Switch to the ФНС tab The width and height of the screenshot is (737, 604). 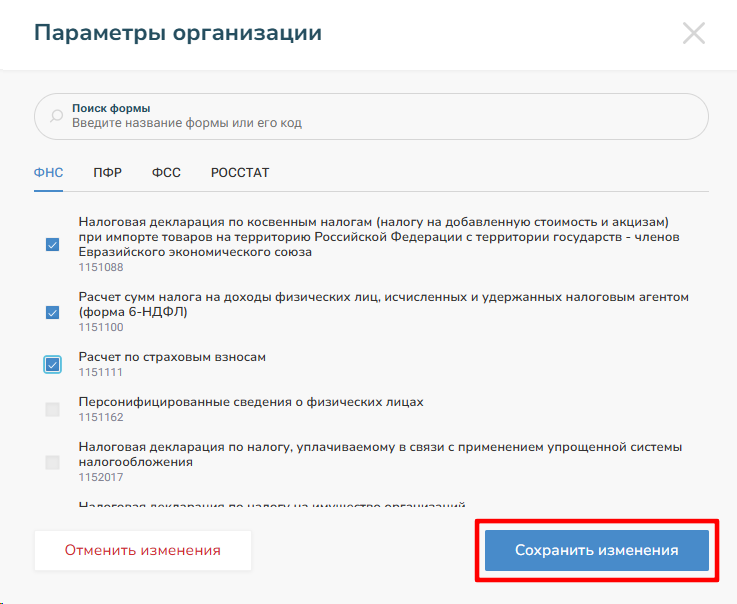point(48,172)
